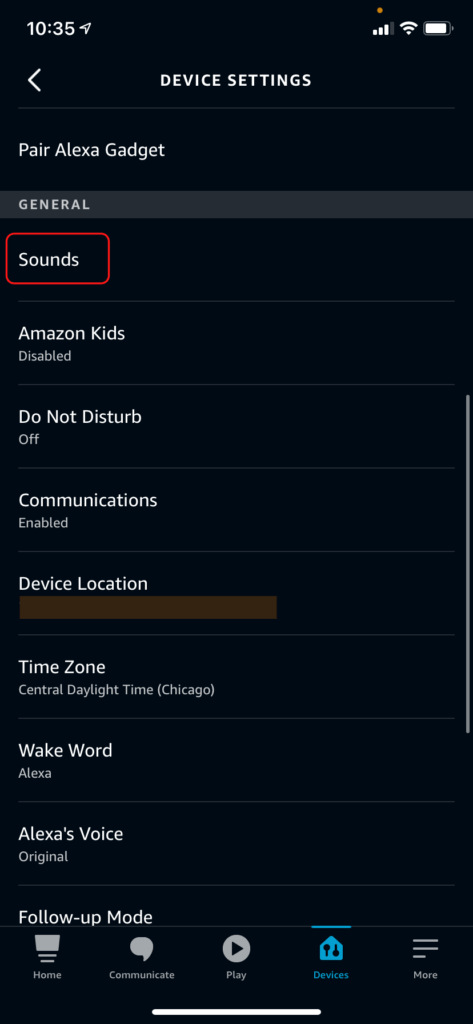This screenshot has width=473, height=1024.
Task: Tap the Play icon in bottom bar
Action: pos(236,948)
